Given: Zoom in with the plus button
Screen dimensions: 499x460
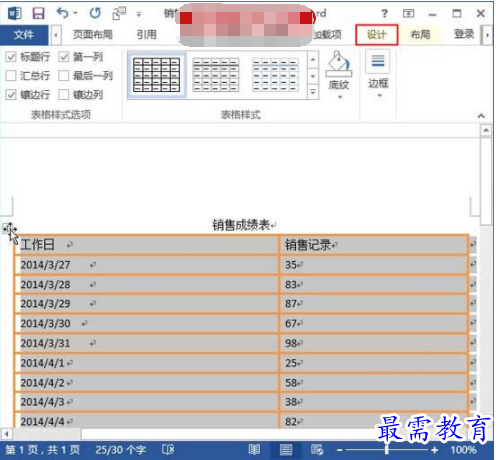Looking at the screenshot, I should click(434, 450).
